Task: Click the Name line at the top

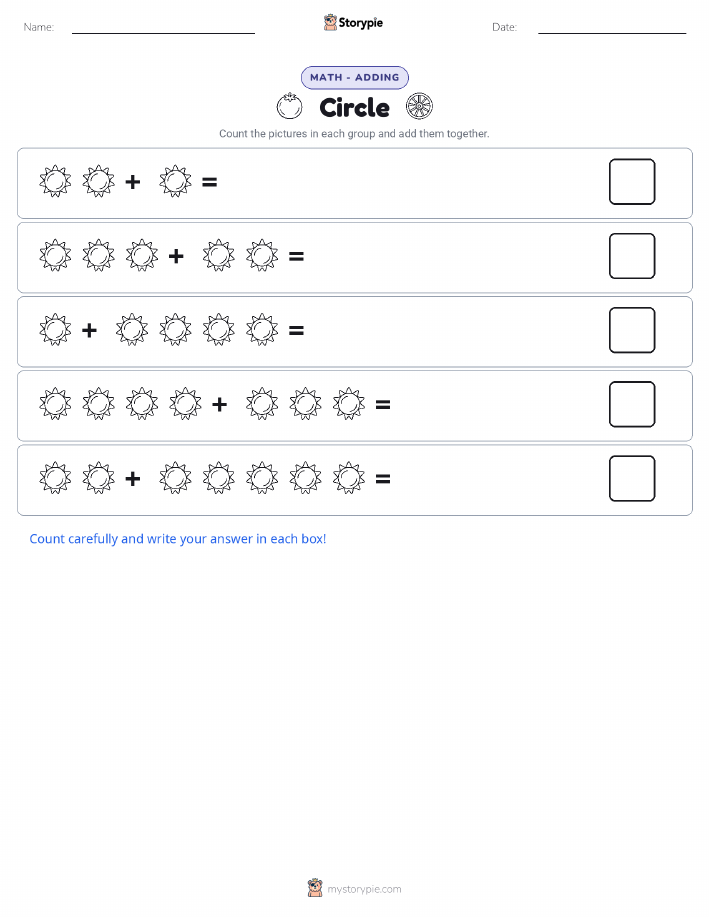Action: tap(163, 33)
